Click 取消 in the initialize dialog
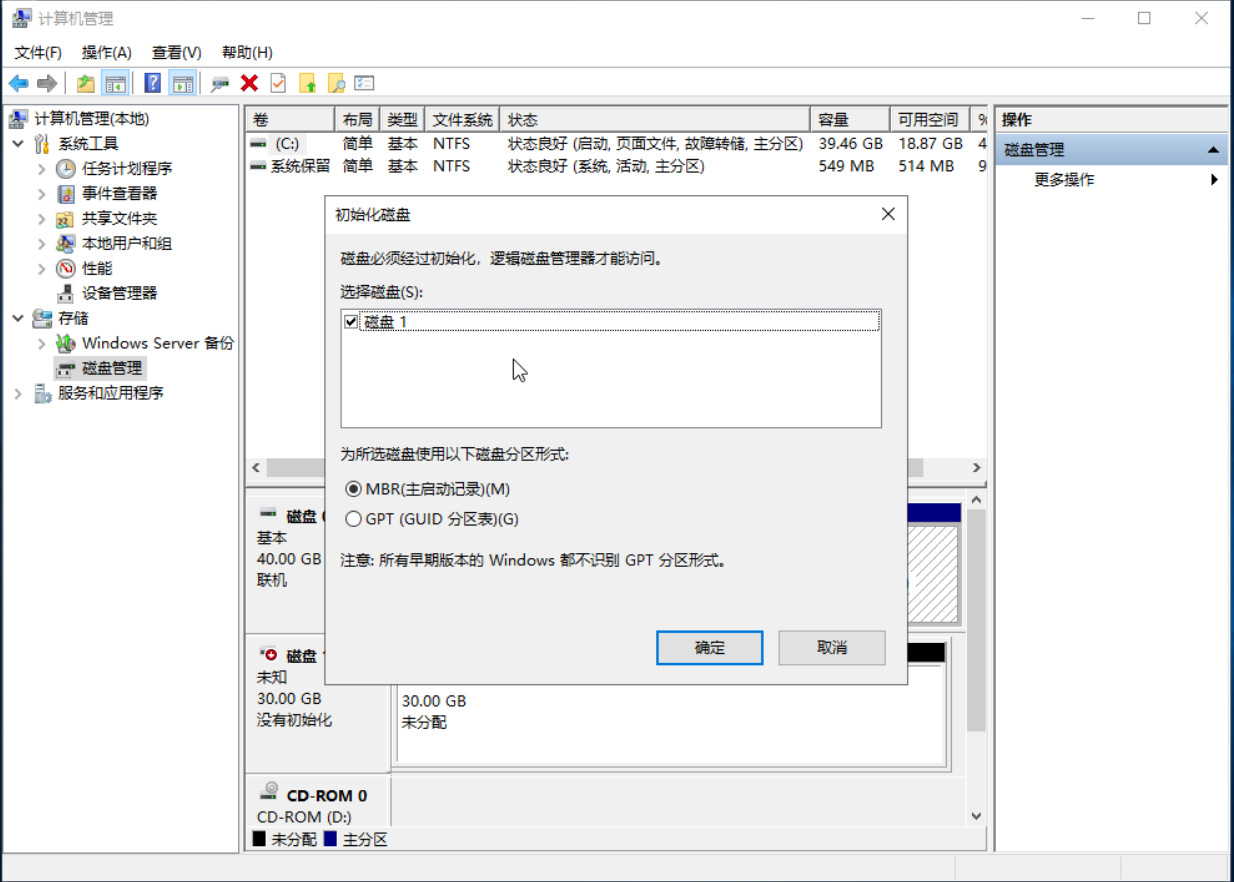 click(832, 648)
